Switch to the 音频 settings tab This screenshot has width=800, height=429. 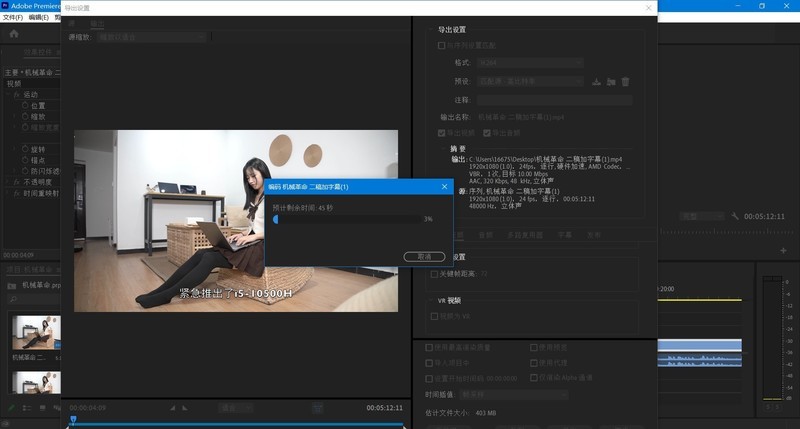tap(486, 235)
